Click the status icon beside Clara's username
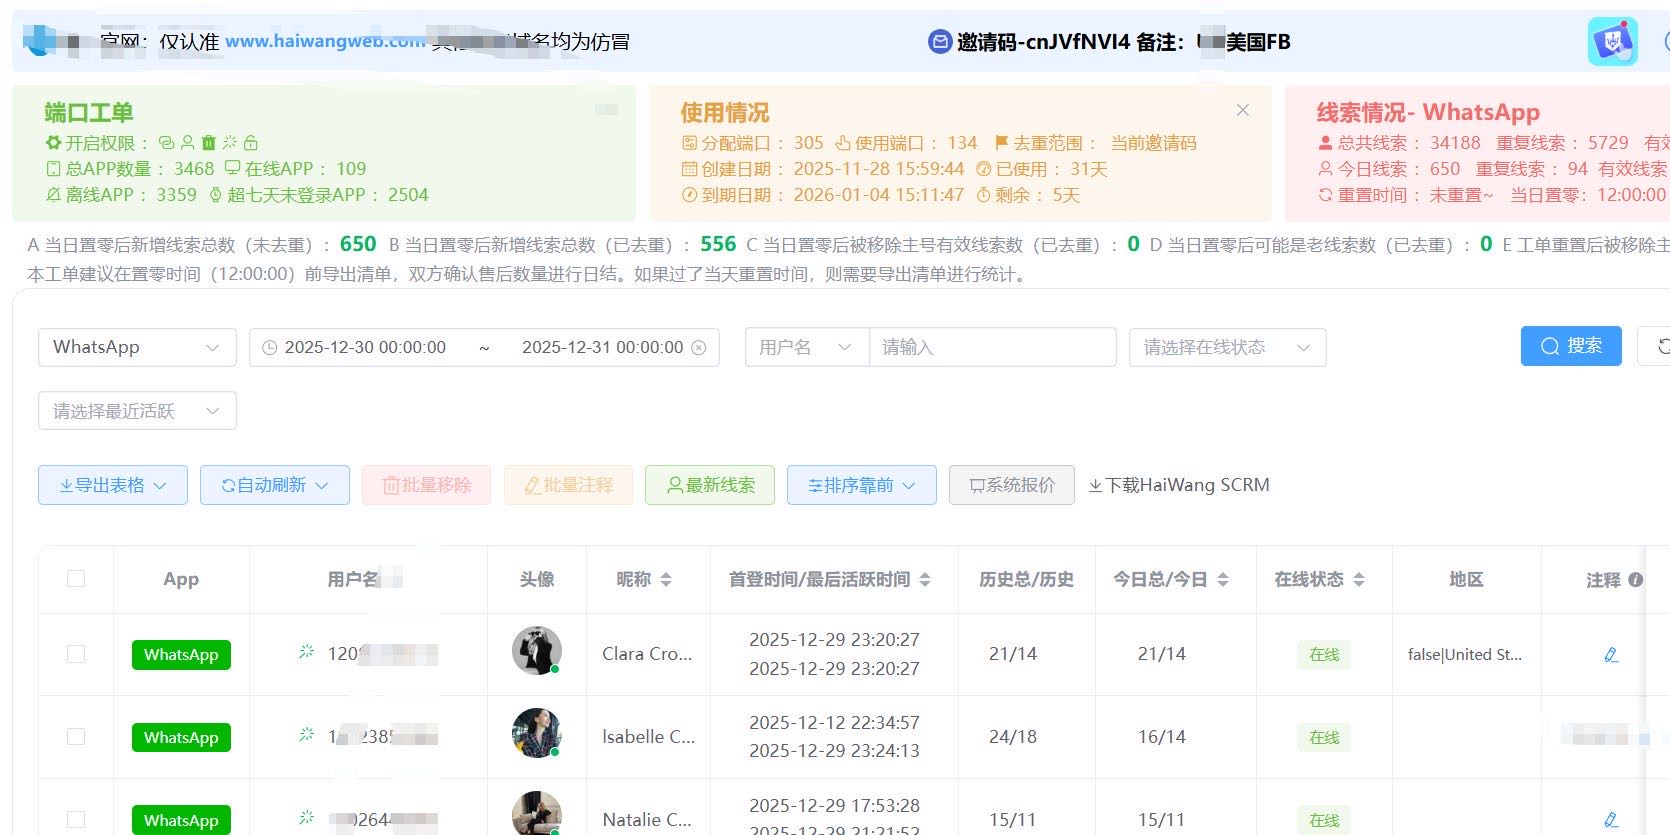This screenshot has height=835, width=1670. 307,652
